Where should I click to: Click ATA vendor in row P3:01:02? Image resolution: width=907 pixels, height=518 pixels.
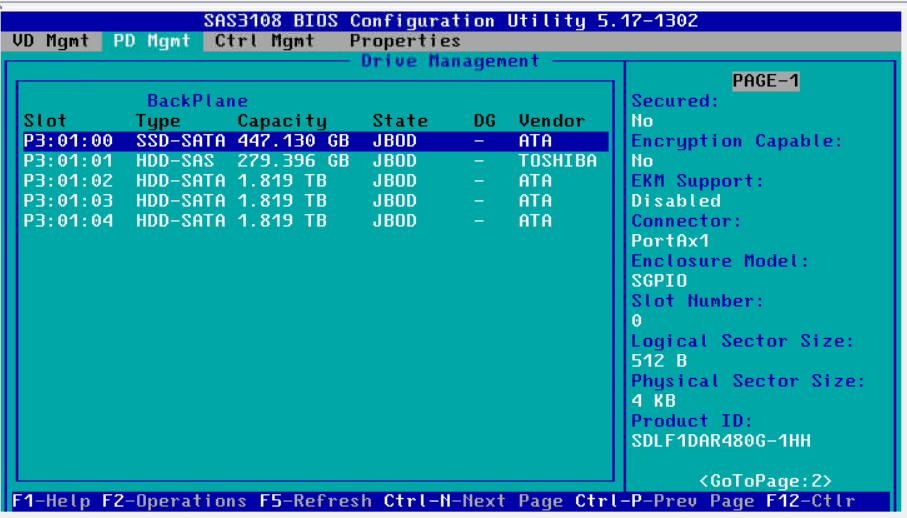535,181
